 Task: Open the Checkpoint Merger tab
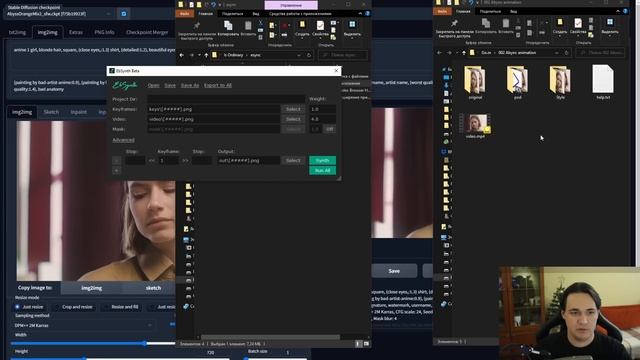click(x=147, y=32)
